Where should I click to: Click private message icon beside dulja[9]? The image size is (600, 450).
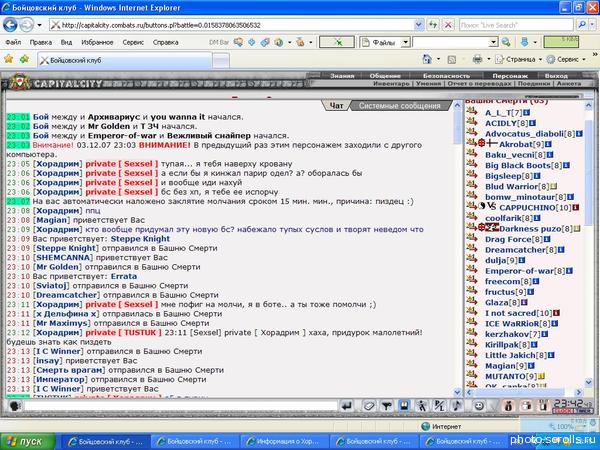click(x=472, y=259)
